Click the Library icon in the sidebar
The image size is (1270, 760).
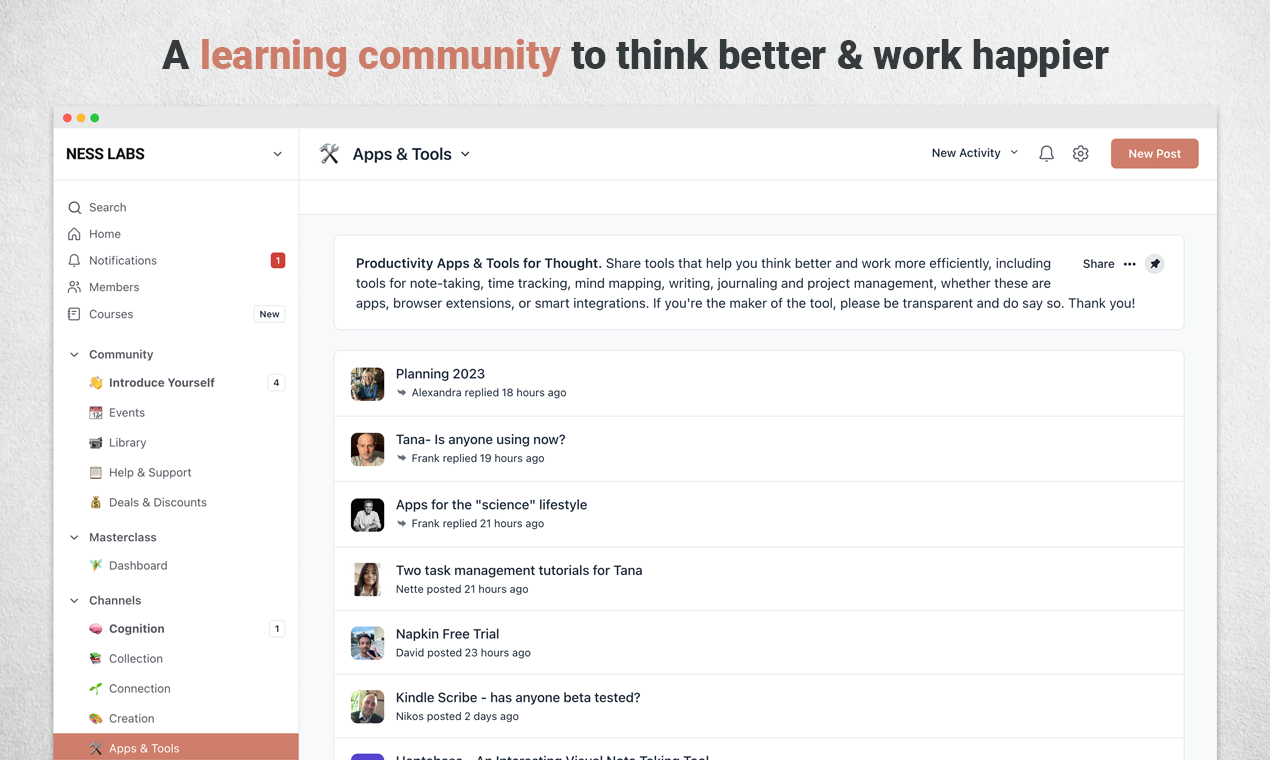point(96,443)
